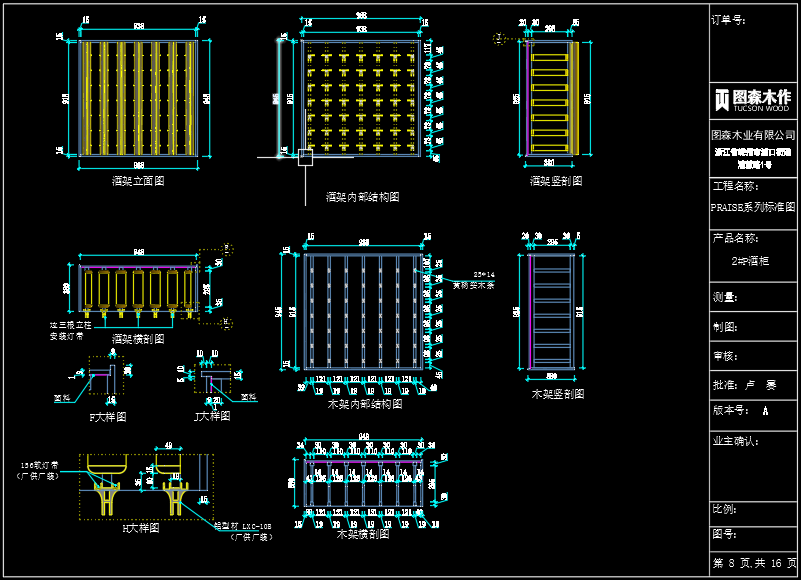Screen dimensions: 801x580
Task: Click the J大样图 detail title
Action: click(x=216, y=416)
